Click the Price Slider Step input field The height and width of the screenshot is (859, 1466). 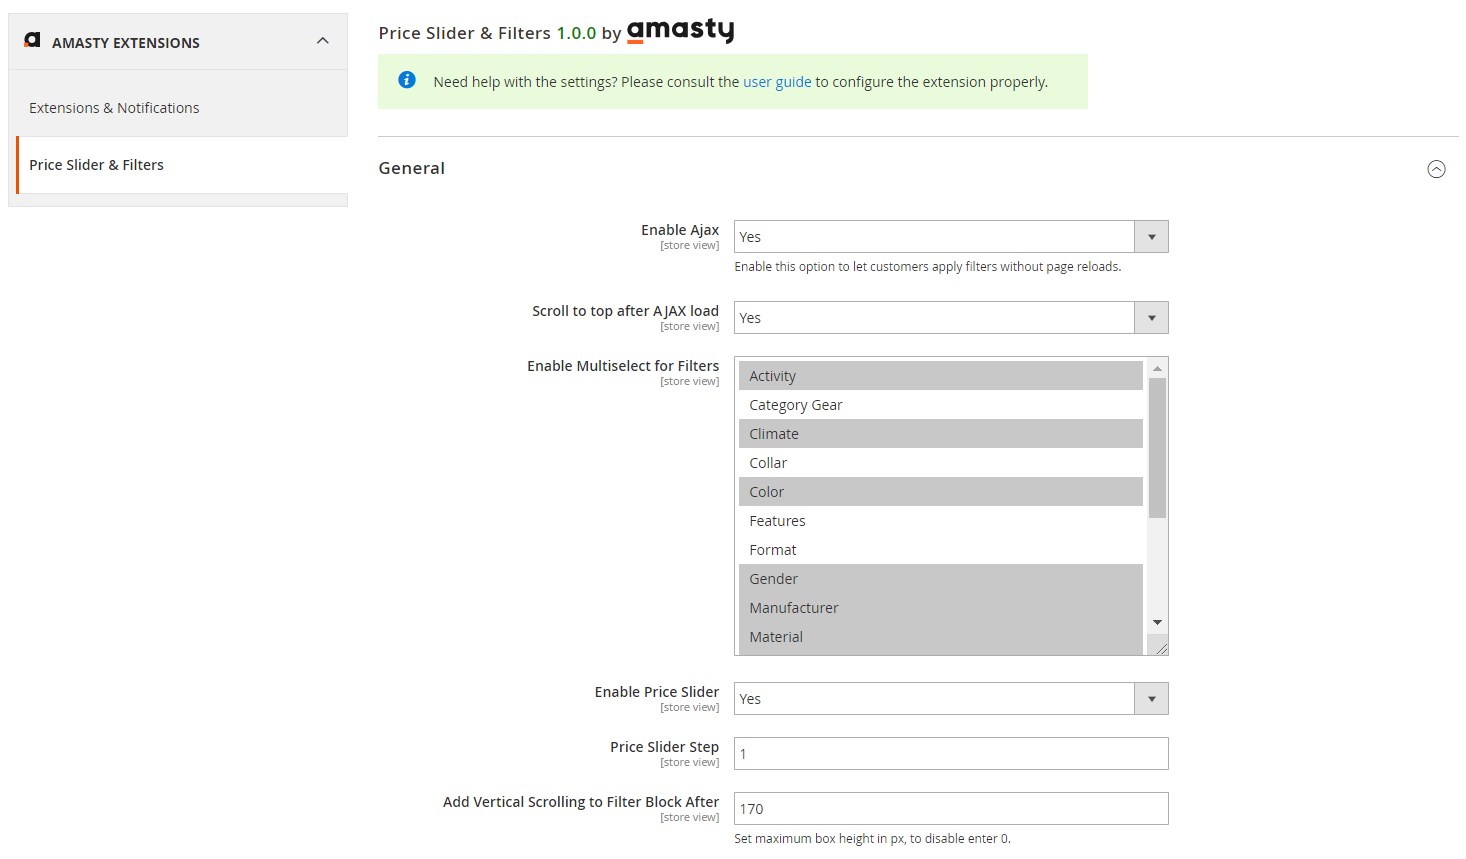pos(950,754)
